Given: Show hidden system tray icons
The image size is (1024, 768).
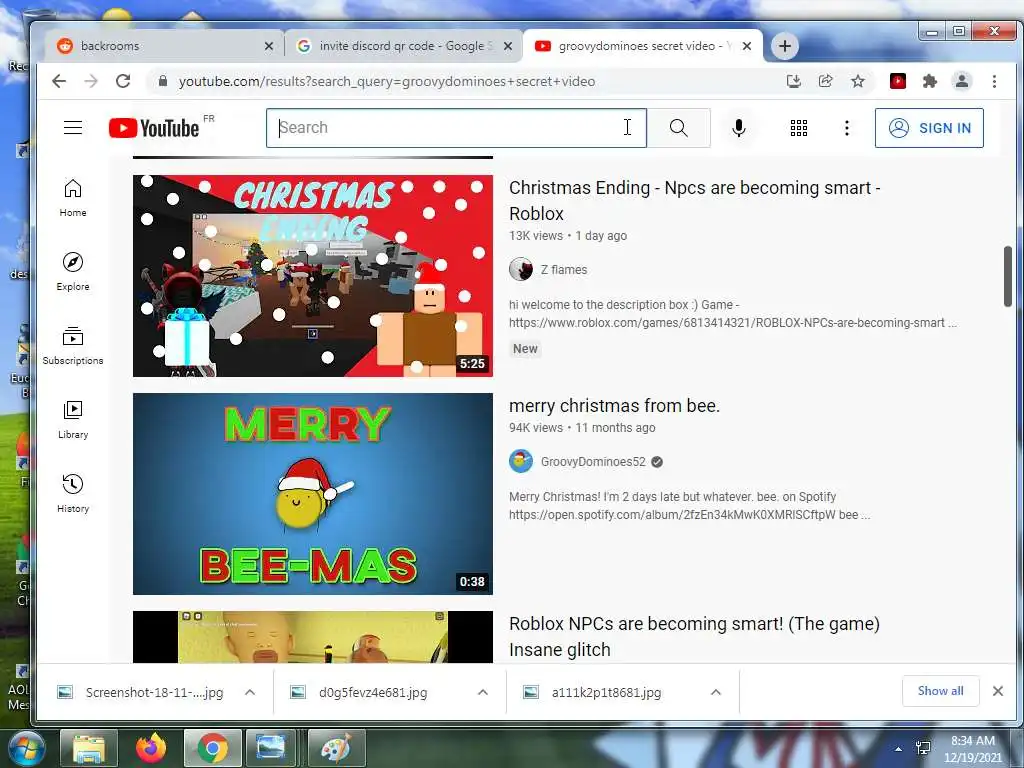Looking at the screenshot, I should click(899, 749).
